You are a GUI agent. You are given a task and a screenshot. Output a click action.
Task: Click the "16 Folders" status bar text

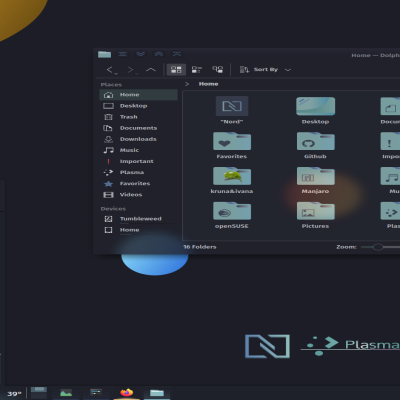[200, 247]
